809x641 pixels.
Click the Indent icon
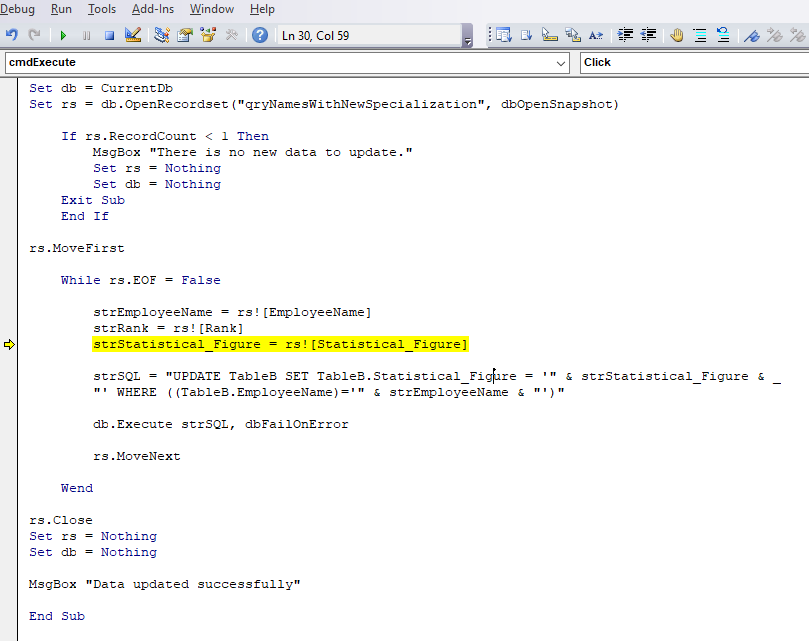click(x=625, y=35)
